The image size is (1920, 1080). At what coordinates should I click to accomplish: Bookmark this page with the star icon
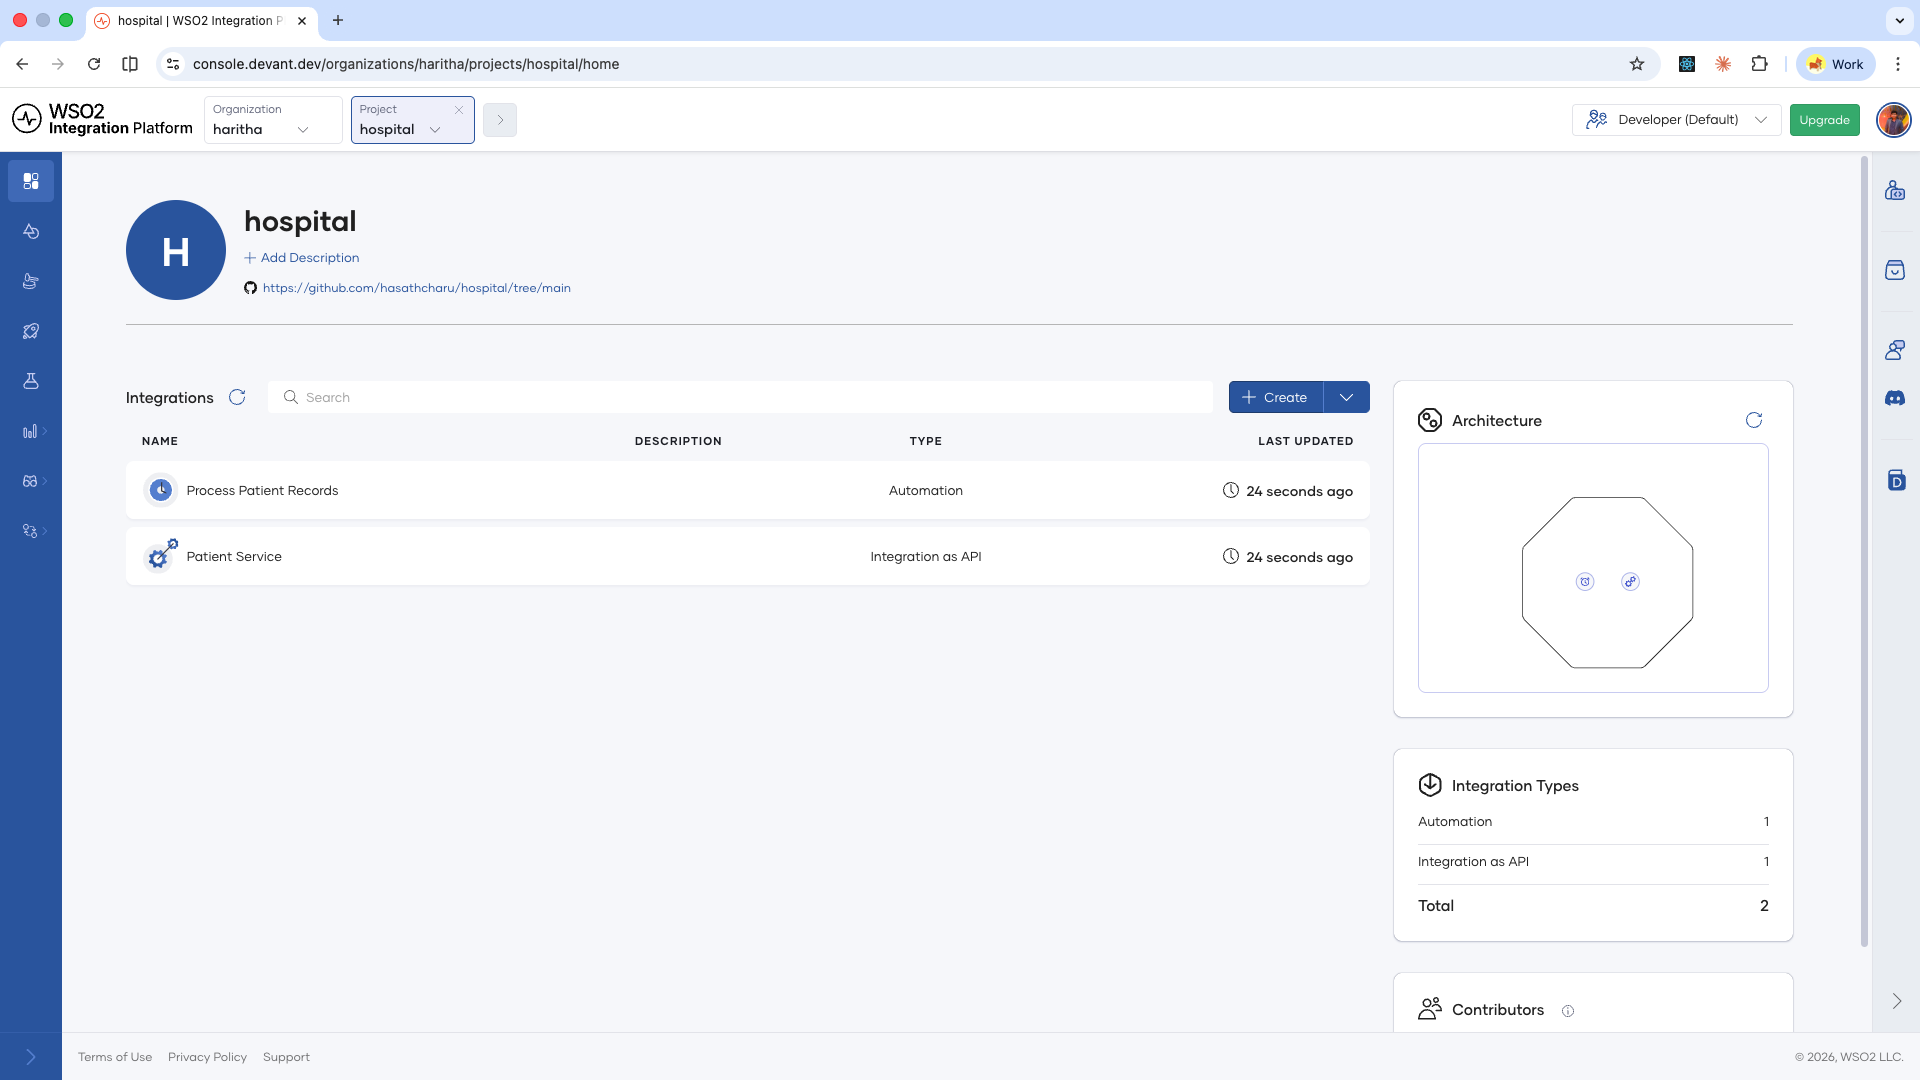(1637, 64)
